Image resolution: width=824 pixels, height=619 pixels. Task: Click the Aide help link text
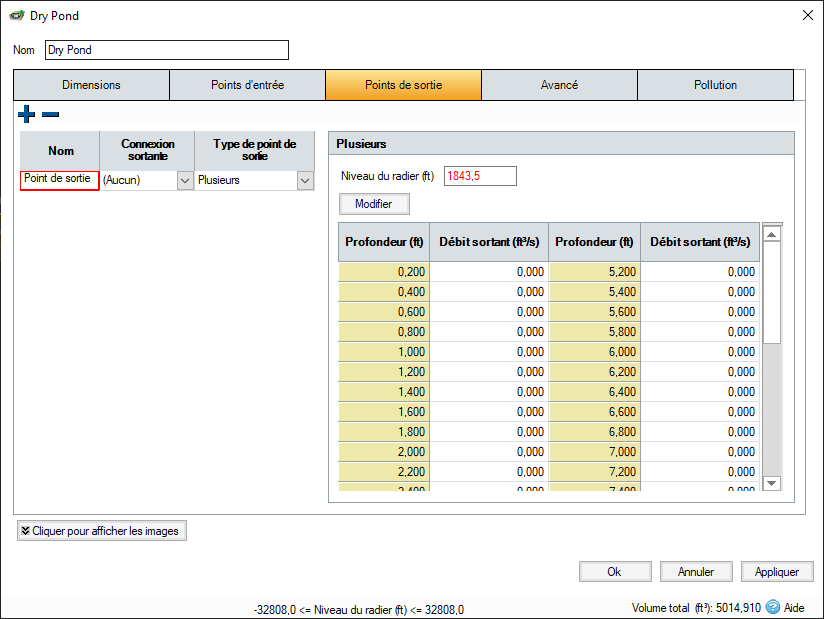pos(794,608)
